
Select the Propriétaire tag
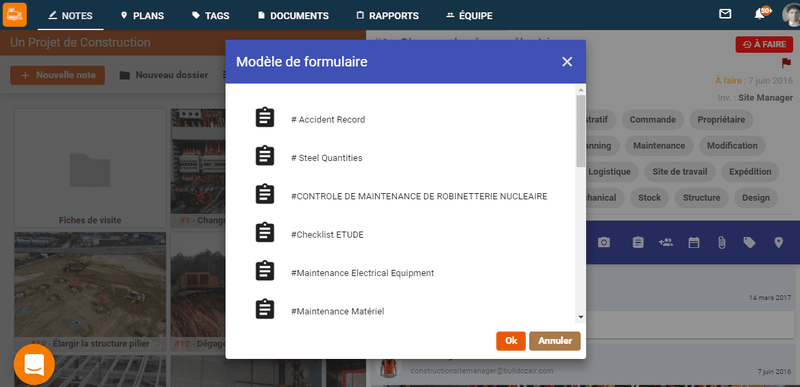(x=721, y=120)
